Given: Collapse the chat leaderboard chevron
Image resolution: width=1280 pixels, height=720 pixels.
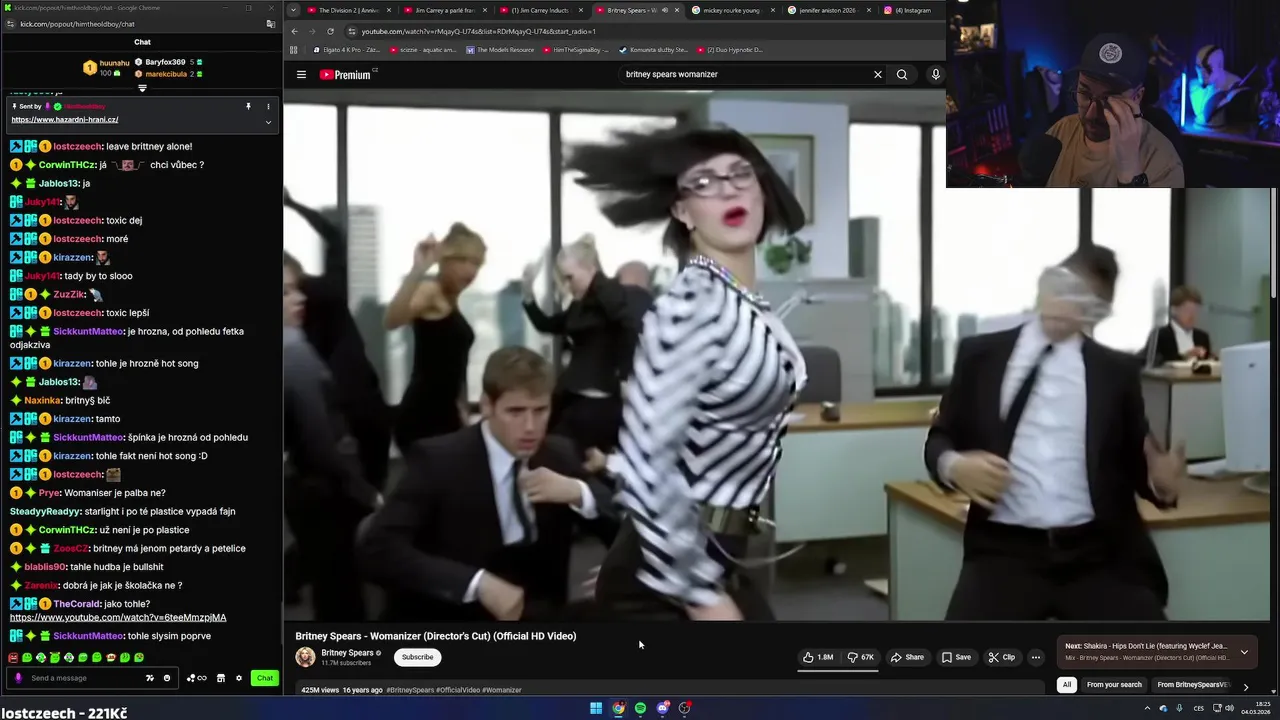Looking at the screenshot, I should [x=142, y=88].
